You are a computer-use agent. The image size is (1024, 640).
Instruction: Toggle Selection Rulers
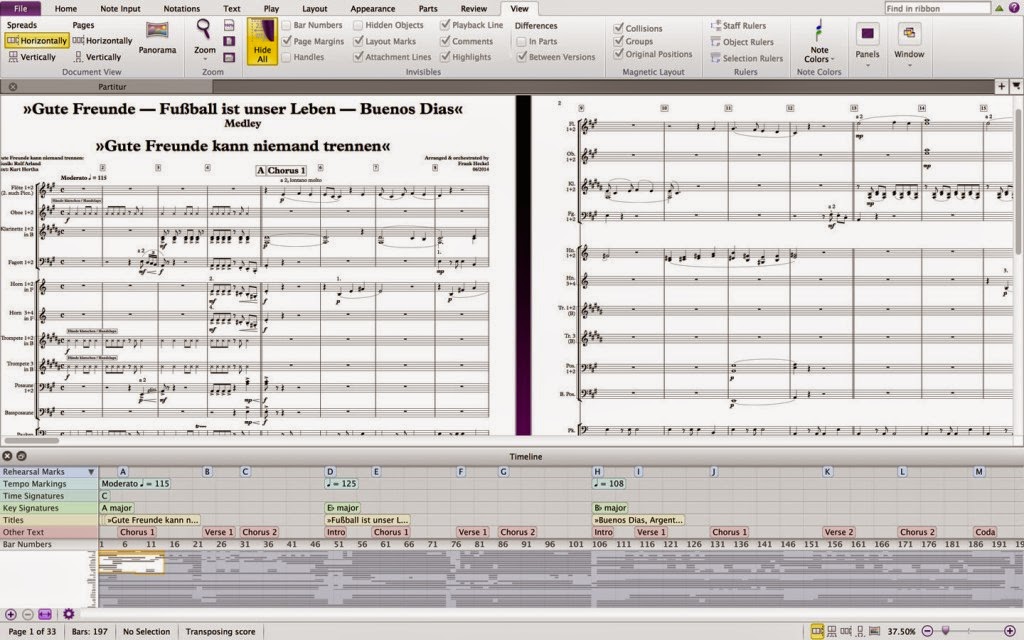pos(747,58)
